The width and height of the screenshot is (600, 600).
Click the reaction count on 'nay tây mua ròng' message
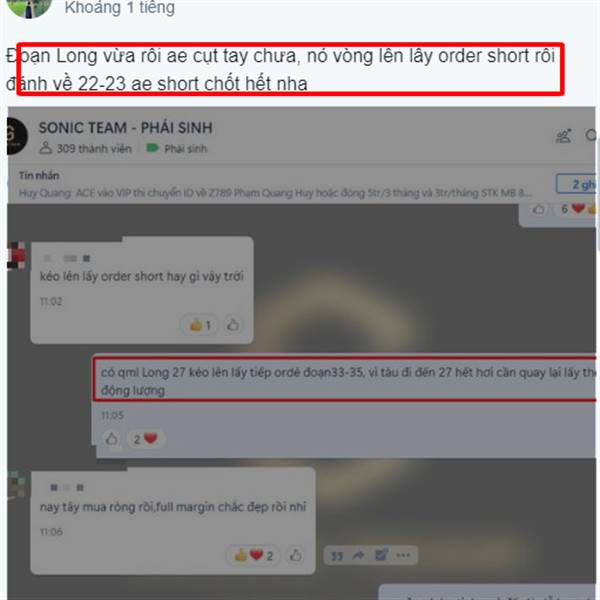[253, 555]
